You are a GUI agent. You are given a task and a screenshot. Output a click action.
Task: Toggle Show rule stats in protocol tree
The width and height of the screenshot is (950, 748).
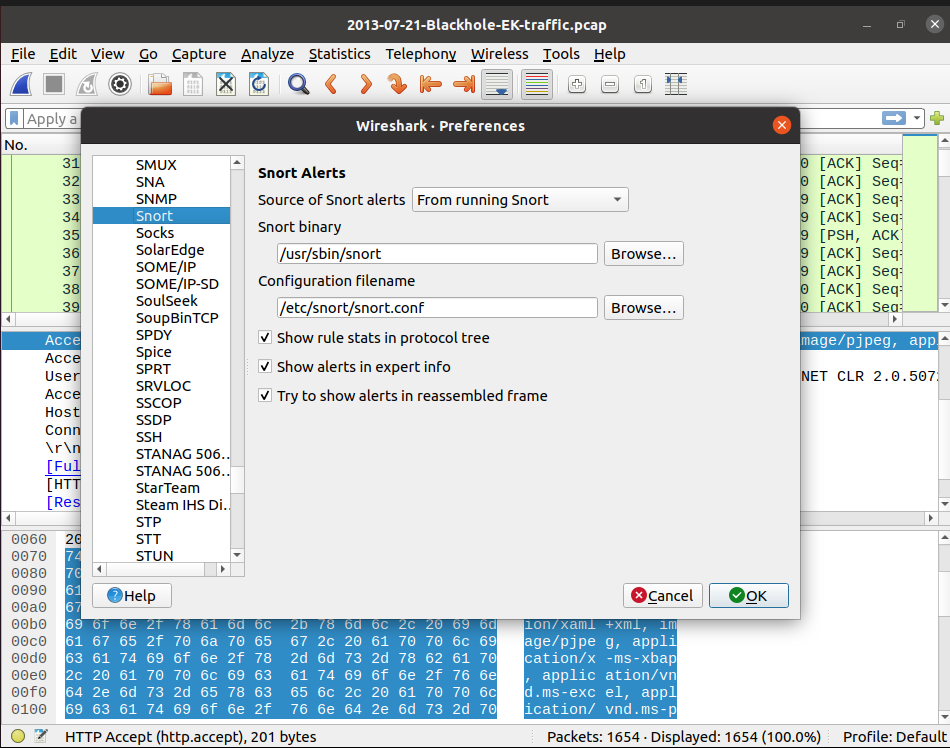[265, 337]
